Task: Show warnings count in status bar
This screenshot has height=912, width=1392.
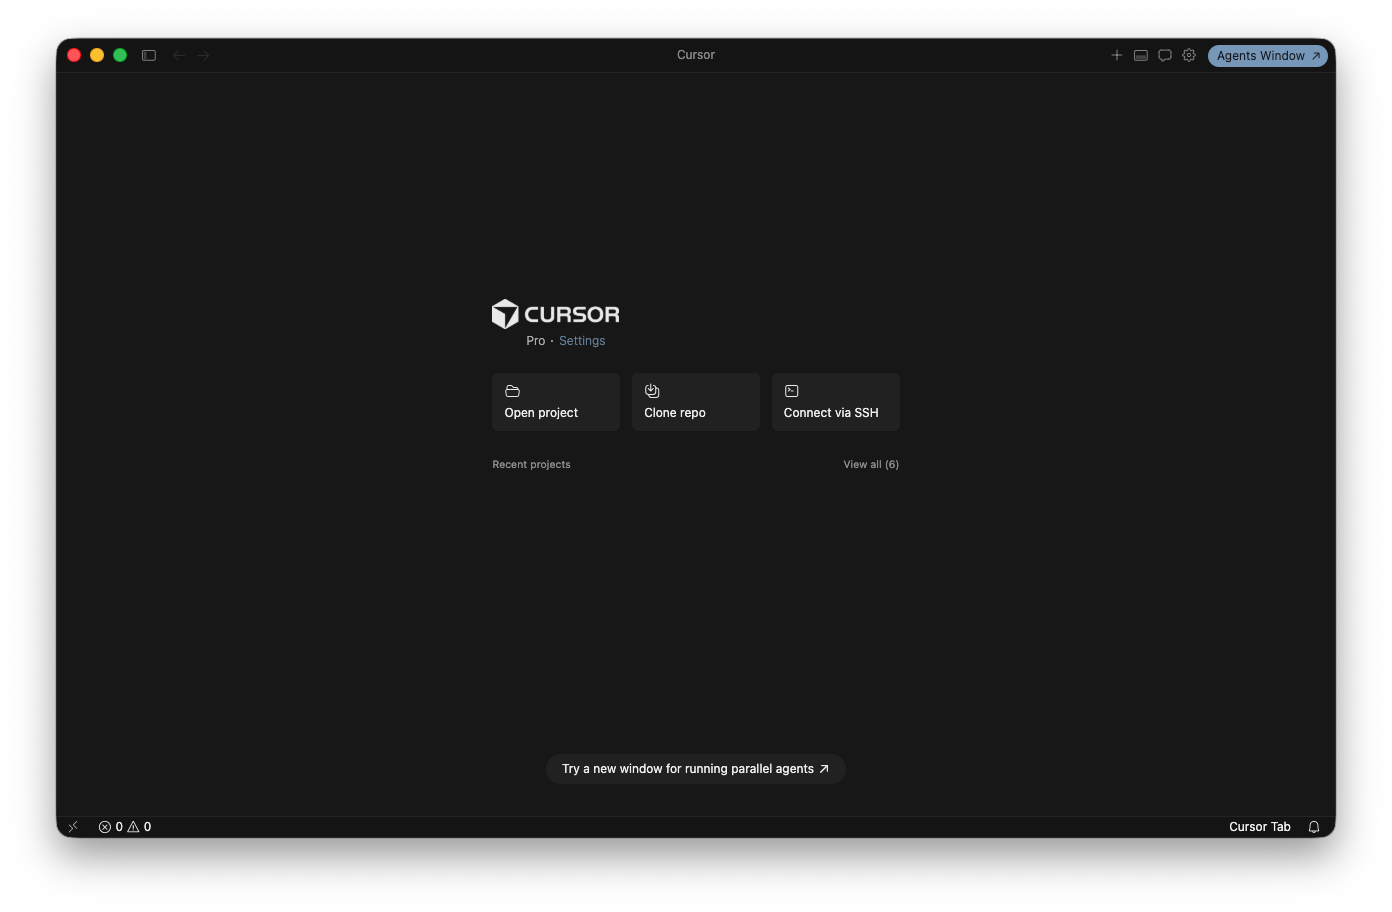Action: 140,827
